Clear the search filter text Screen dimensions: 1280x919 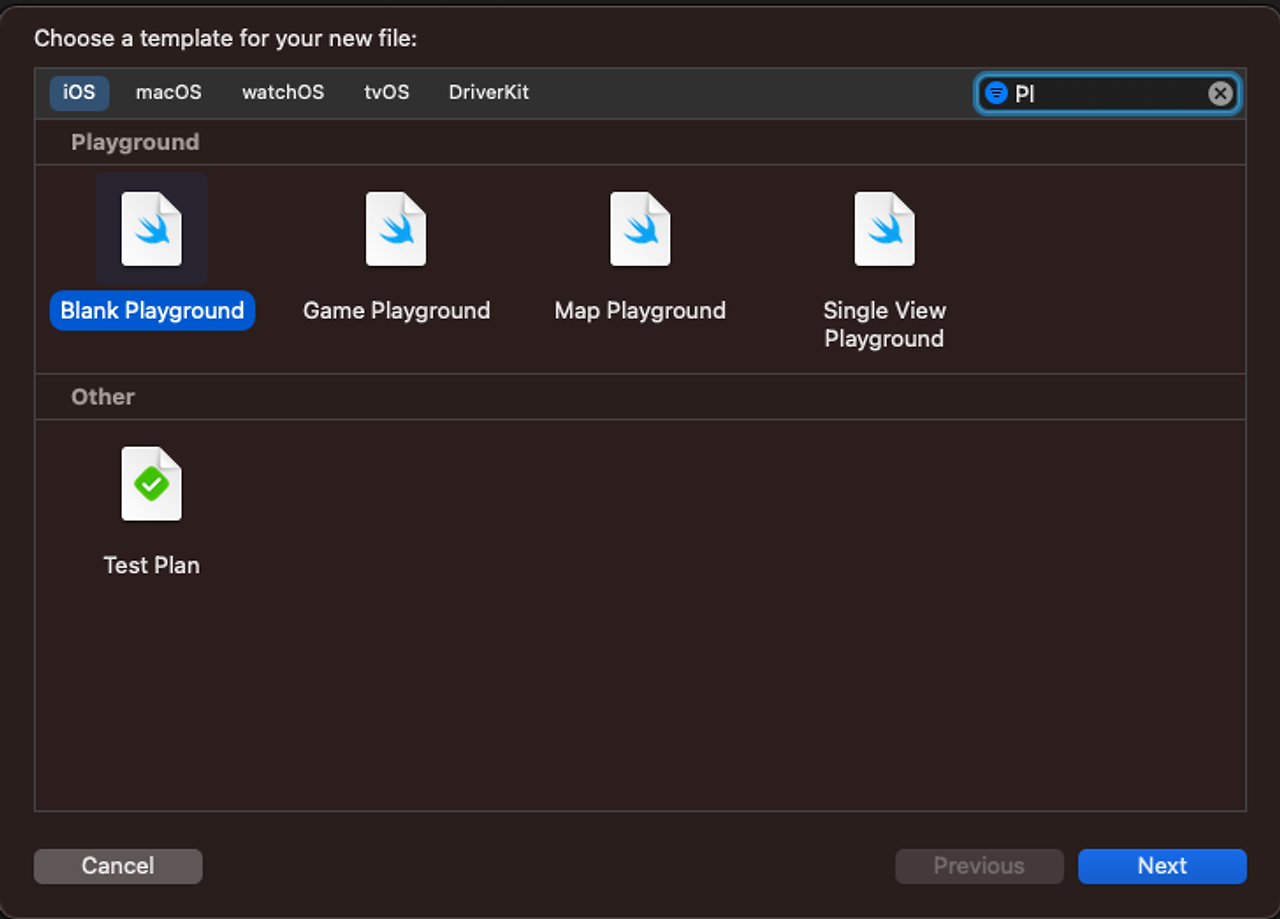[1220, 93]
